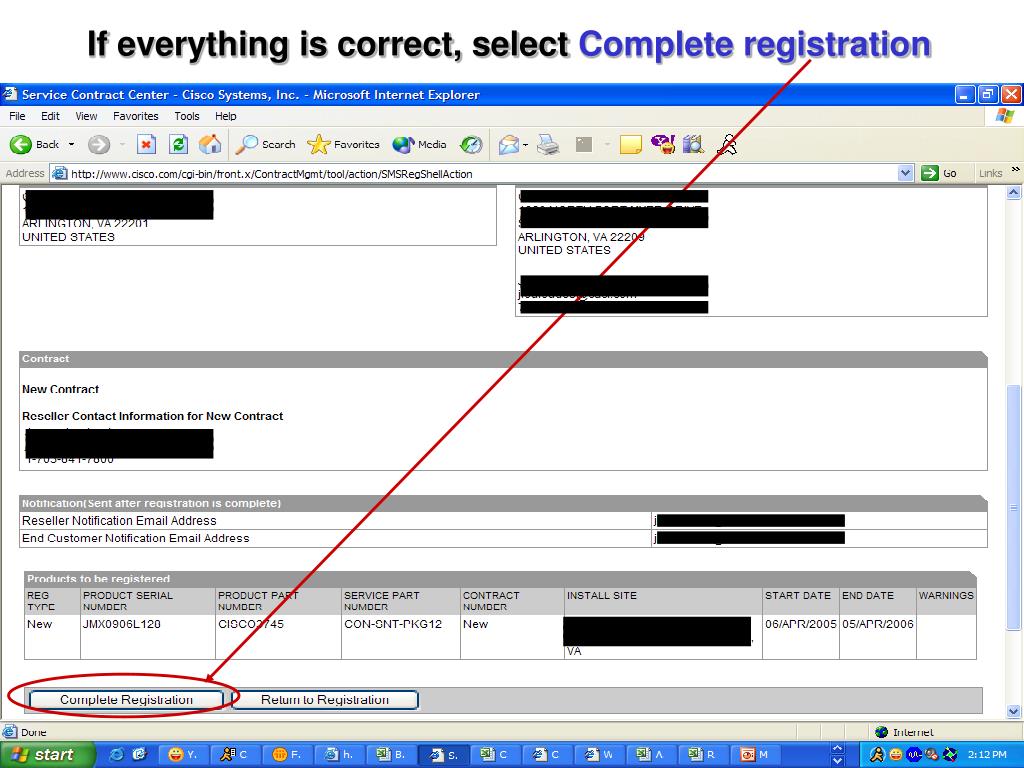The width and height of the screenshot is (1024, 768).
Task: Switch to the M taskbar window
Action: (x=754, y=755)
